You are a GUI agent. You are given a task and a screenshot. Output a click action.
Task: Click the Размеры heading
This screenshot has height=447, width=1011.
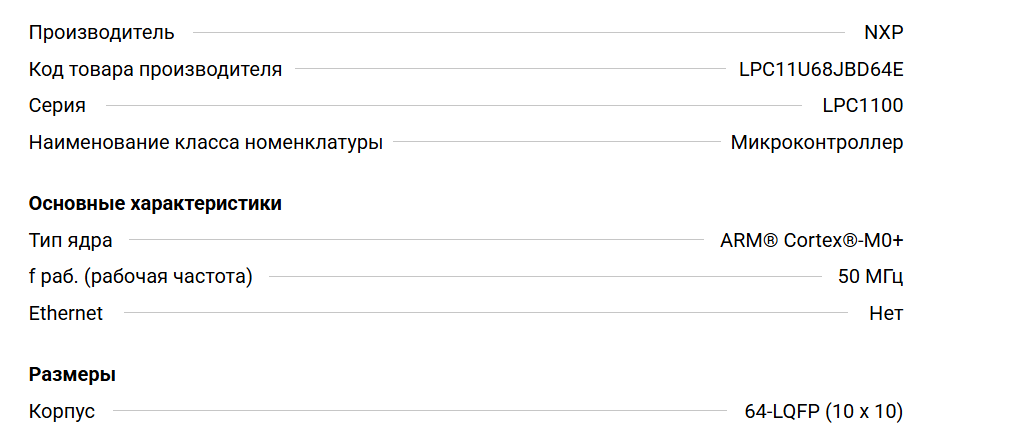(x=72, y=376)
